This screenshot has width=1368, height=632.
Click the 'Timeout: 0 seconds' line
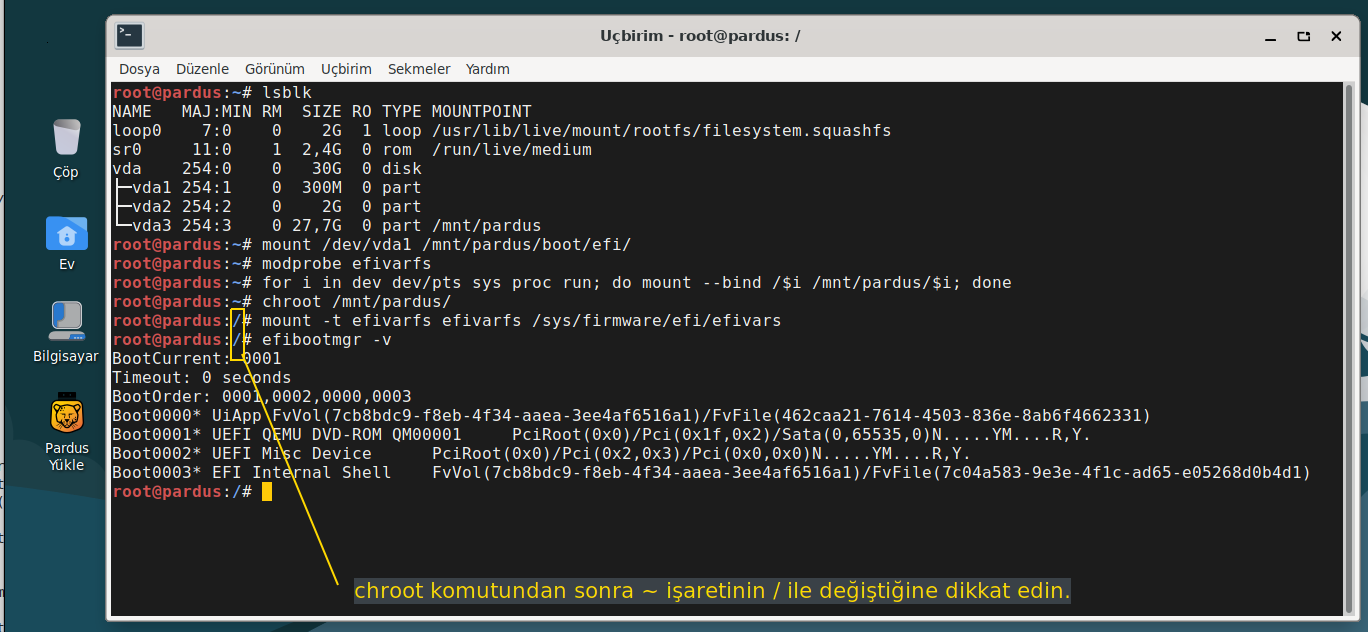202,377
